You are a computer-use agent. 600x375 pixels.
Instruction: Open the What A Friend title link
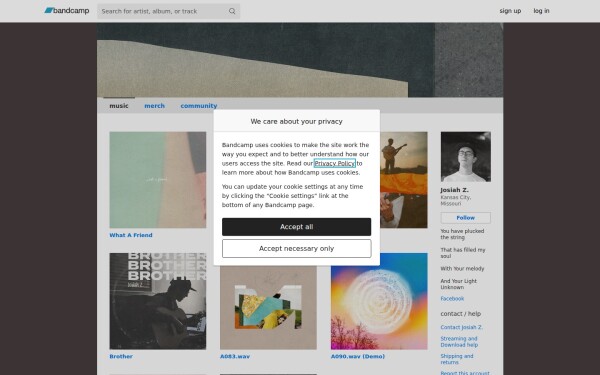(131, 235)
